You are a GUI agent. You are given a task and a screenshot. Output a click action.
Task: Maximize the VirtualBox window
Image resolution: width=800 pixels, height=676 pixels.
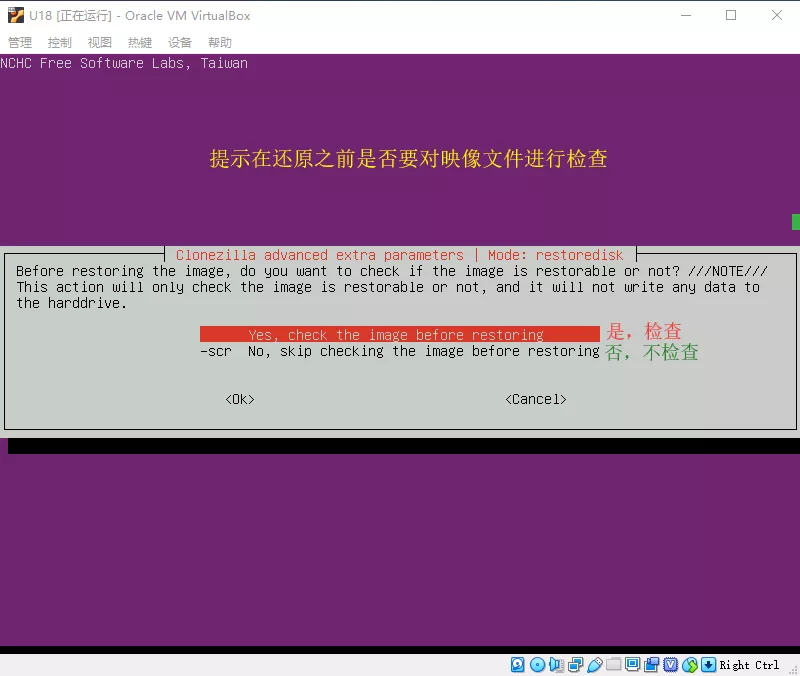(x=731, y=15)
